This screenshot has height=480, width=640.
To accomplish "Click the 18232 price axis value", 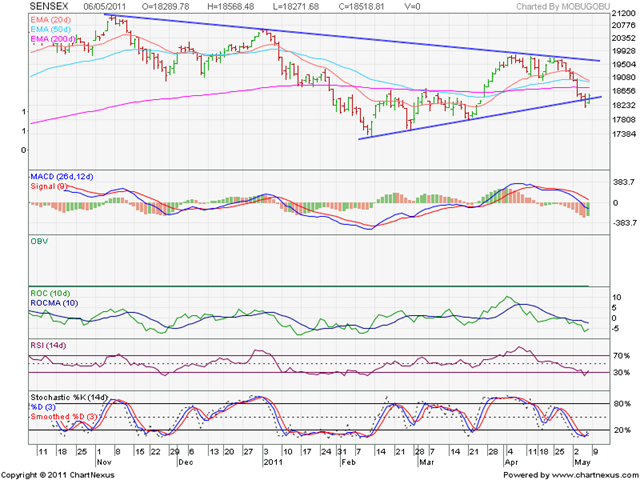I will coord(624,105).
